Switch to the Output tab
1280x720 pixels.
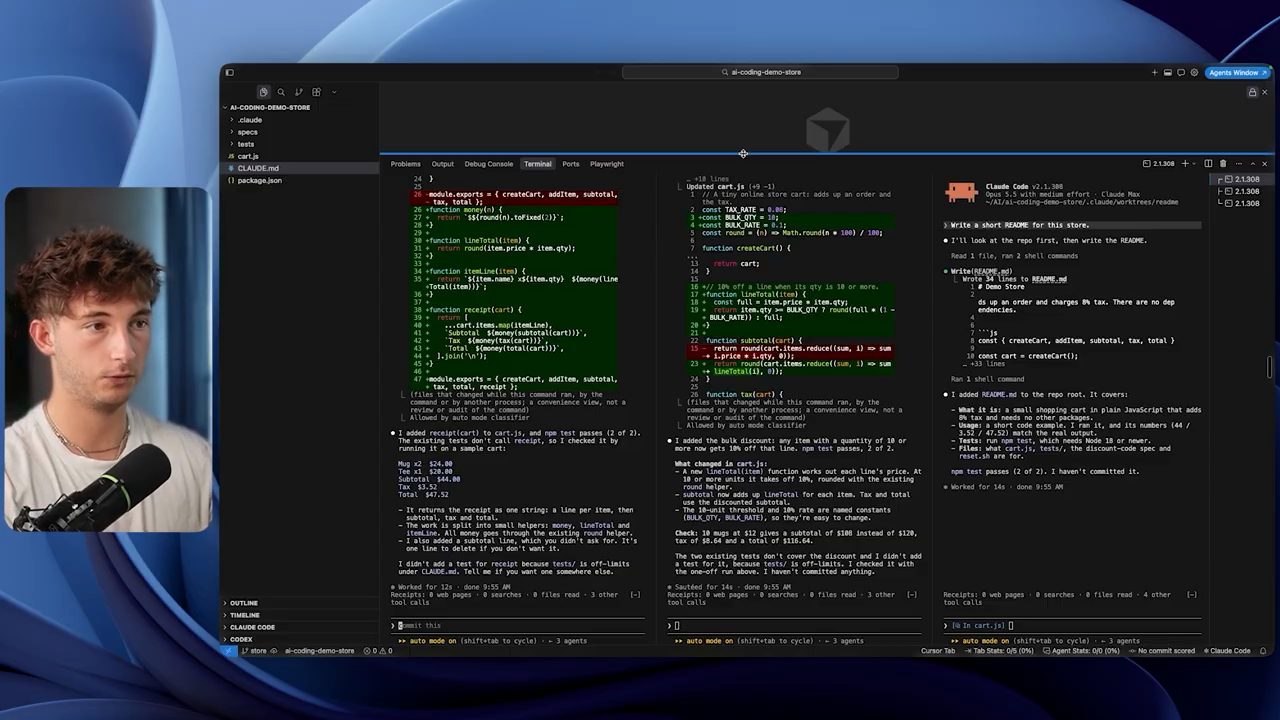[x=443, y=164]
